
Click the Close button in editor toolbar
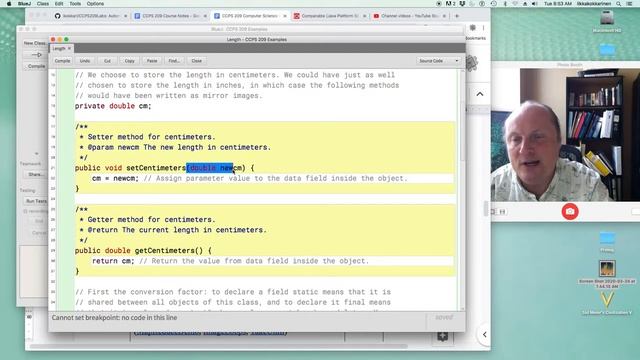196,61
